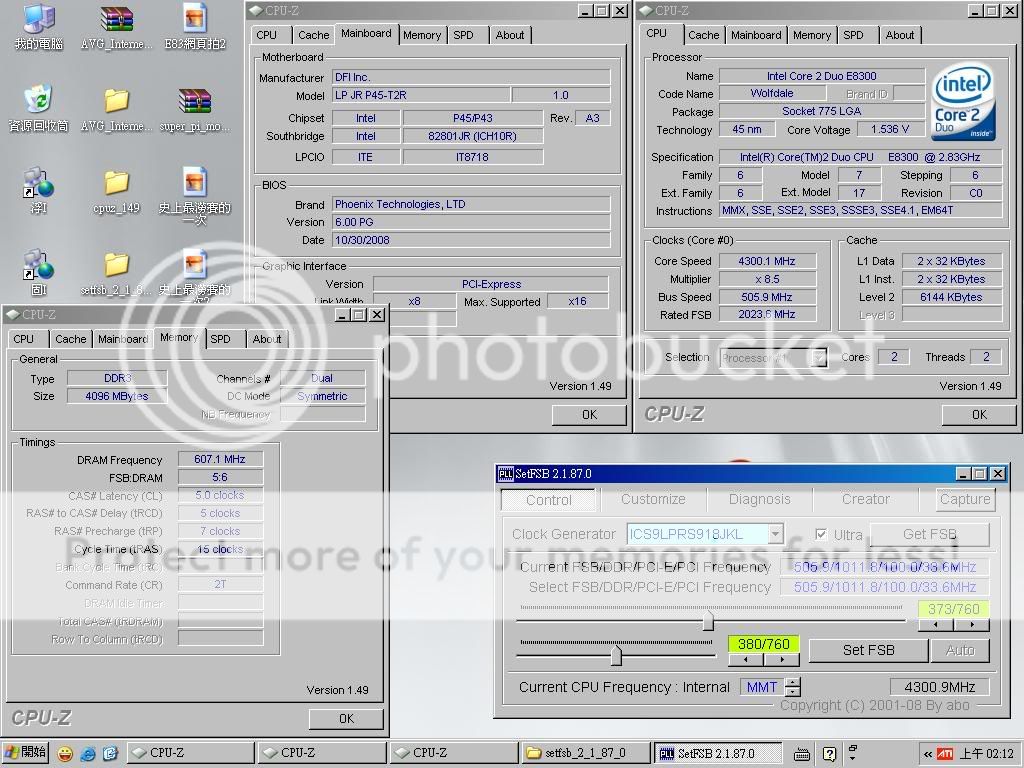Select the Customize tab in SetFSB
The width and height of the screenshot is (1024, 768).
coord(653,500)
